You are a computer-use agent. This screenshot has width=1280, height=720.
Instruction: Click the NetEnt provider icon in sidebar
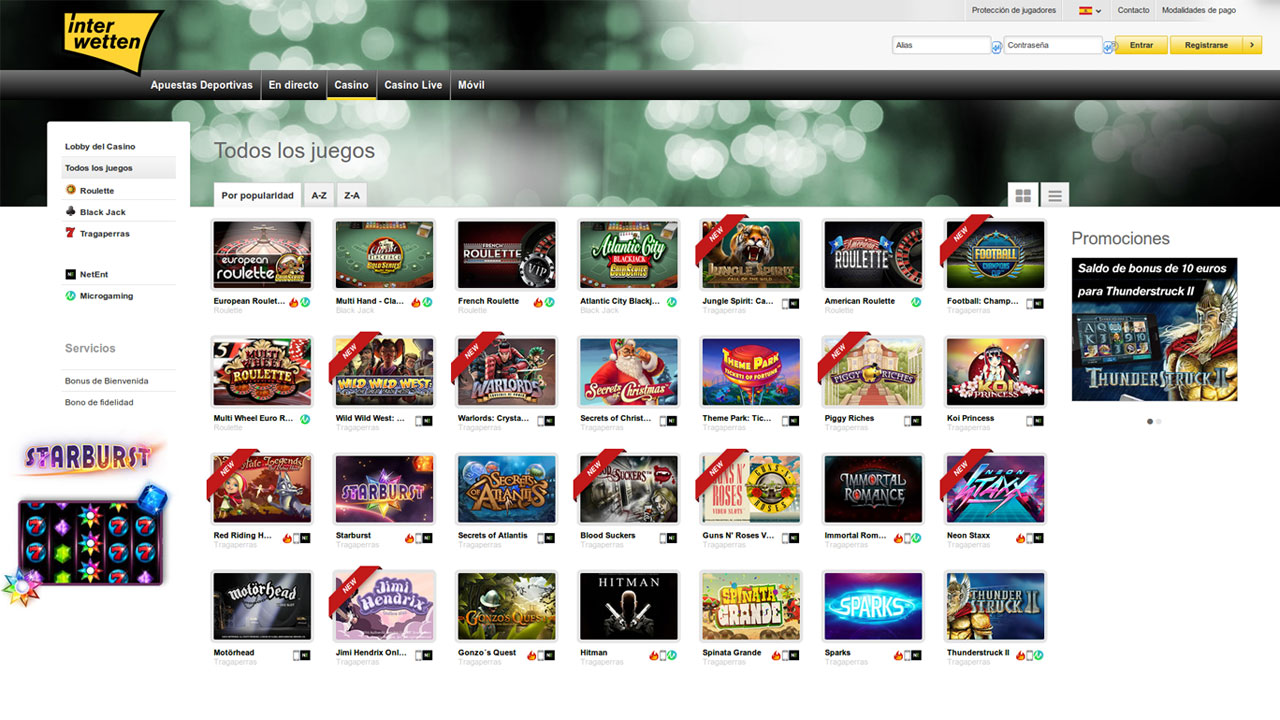pyautogui.click(x=70, y=274)
